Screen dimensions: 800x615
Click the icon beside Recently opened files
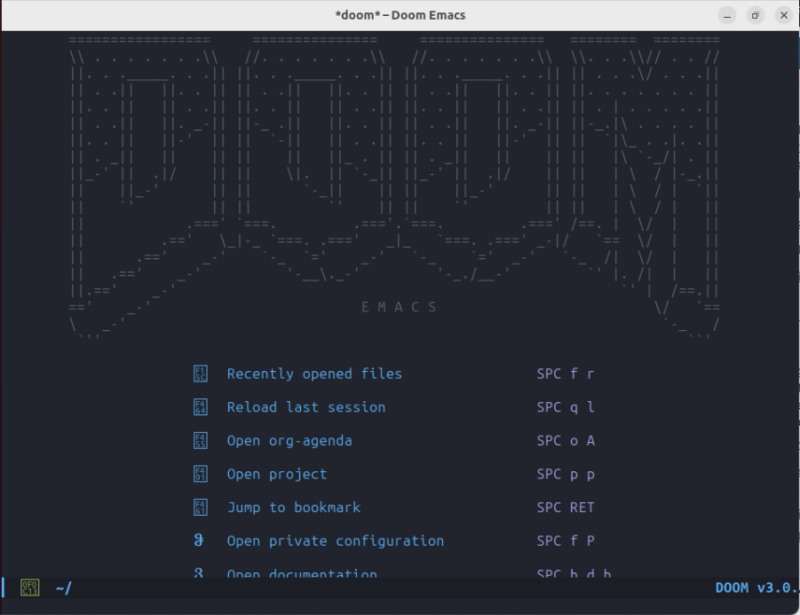tap(199, 373)
